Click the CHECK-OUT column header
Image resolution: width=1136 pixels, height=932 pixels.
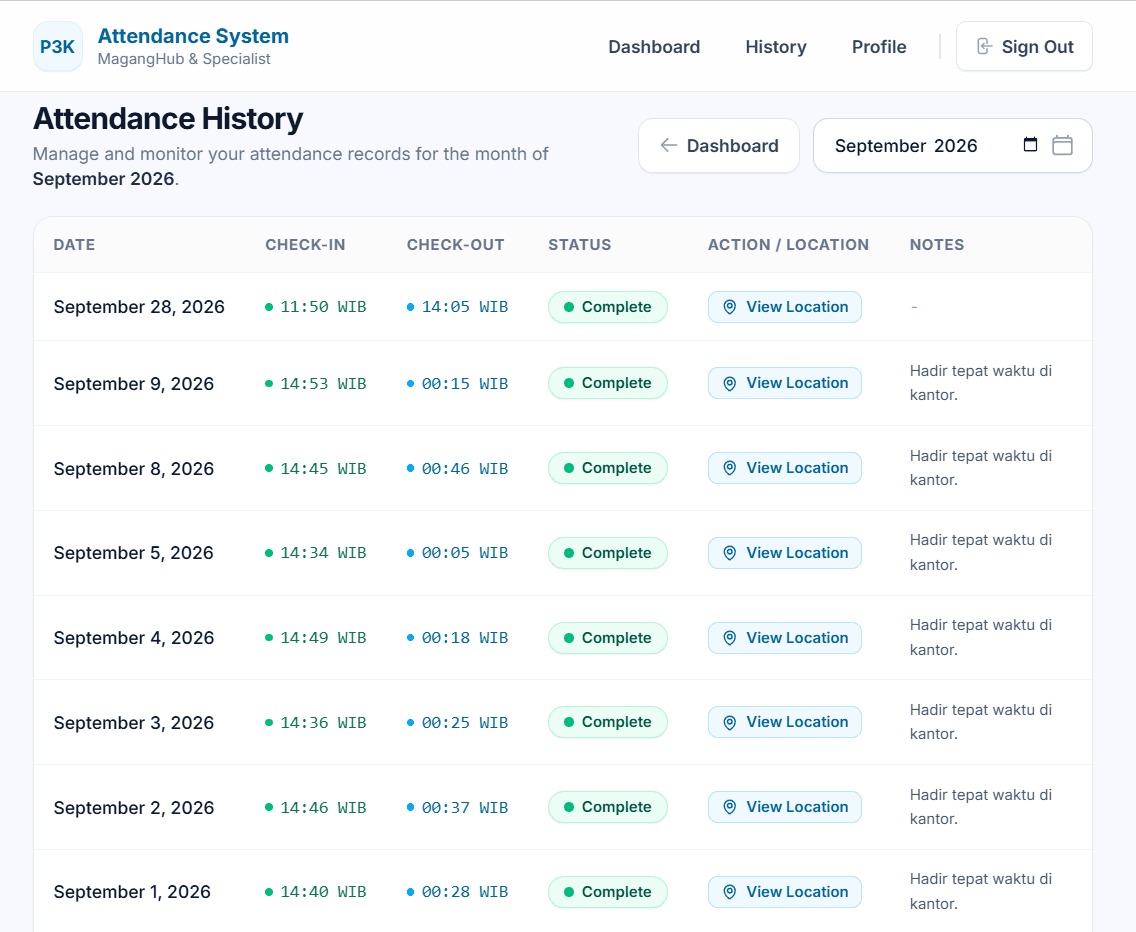coord(456,245)
